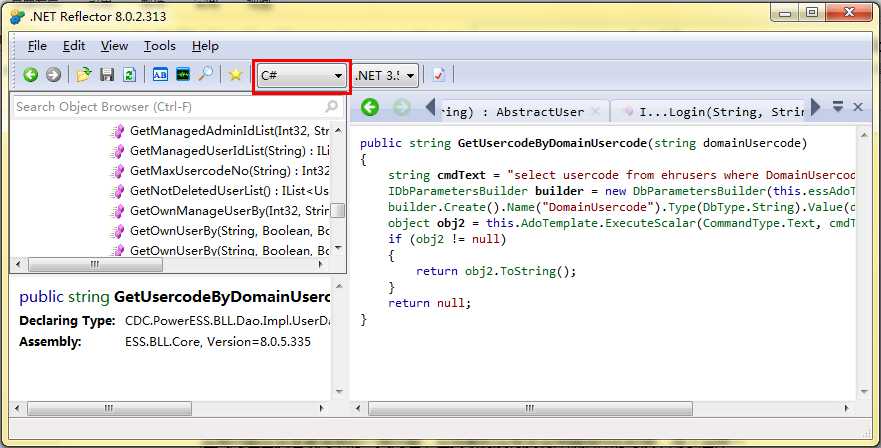Click the cmdText variable name in code
Image resolution: width=881 pixels, height=448 pixels.
coord(461,175)
